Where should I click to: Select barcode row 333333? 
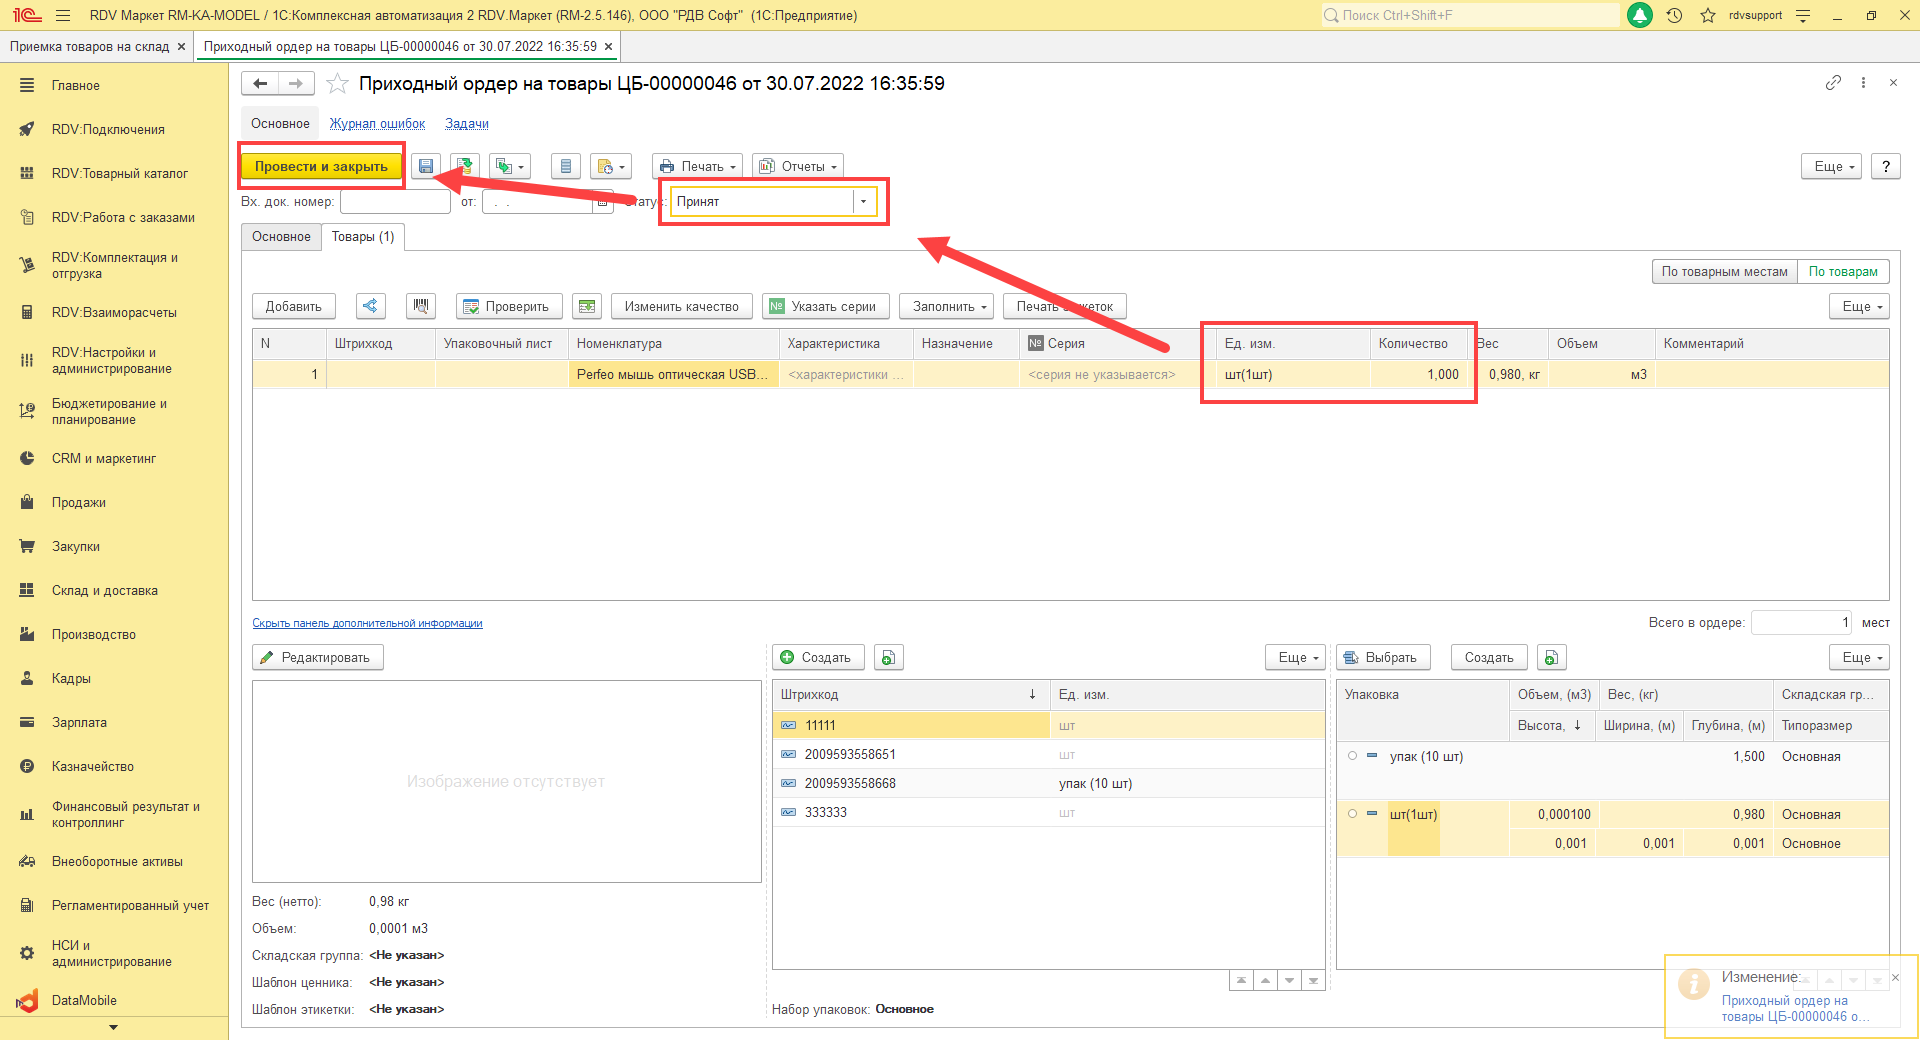1049,812
